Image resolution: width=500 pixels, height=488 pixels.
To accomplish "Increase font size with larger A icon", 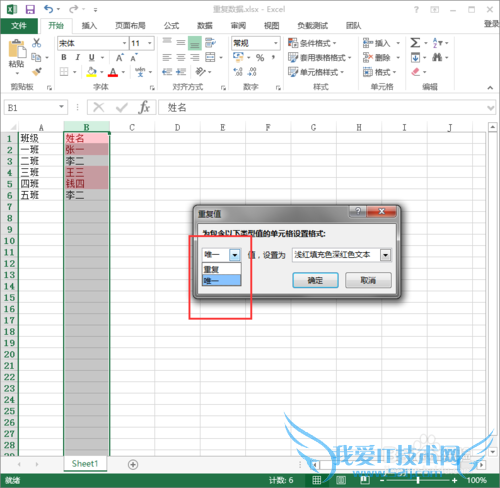I will (119, 58).
